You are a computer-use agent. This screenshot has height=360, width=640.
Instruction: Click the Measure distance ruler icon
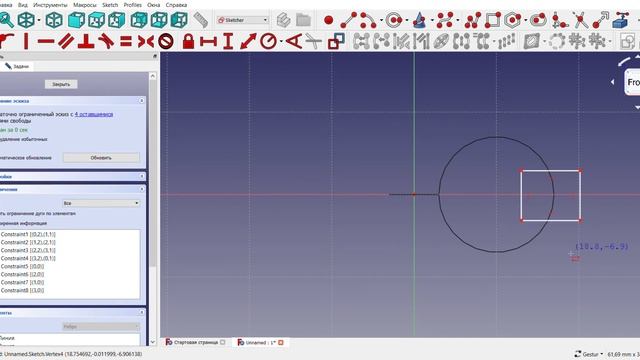pos(200,20)
